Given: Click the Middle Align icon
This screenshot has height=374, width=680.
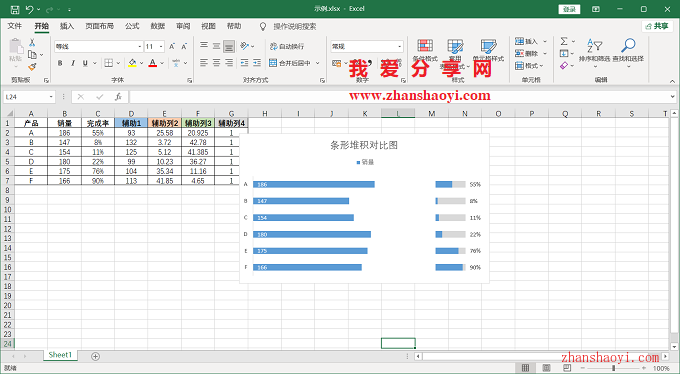Looking at the screenshot, I should (x=216, y=46).
